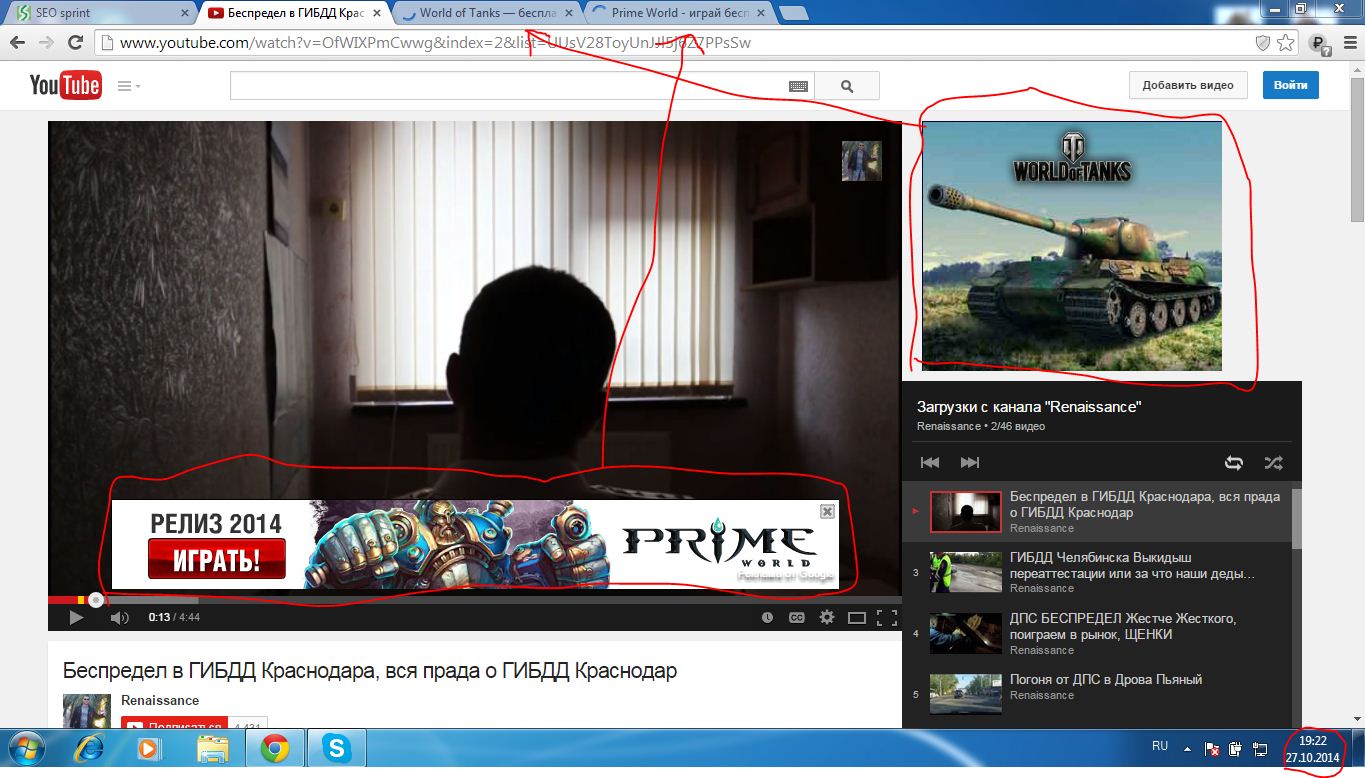Screen dimensions: 1365x778
Task: Click the Добавить видео button
Action: [x=1188, y=85]
